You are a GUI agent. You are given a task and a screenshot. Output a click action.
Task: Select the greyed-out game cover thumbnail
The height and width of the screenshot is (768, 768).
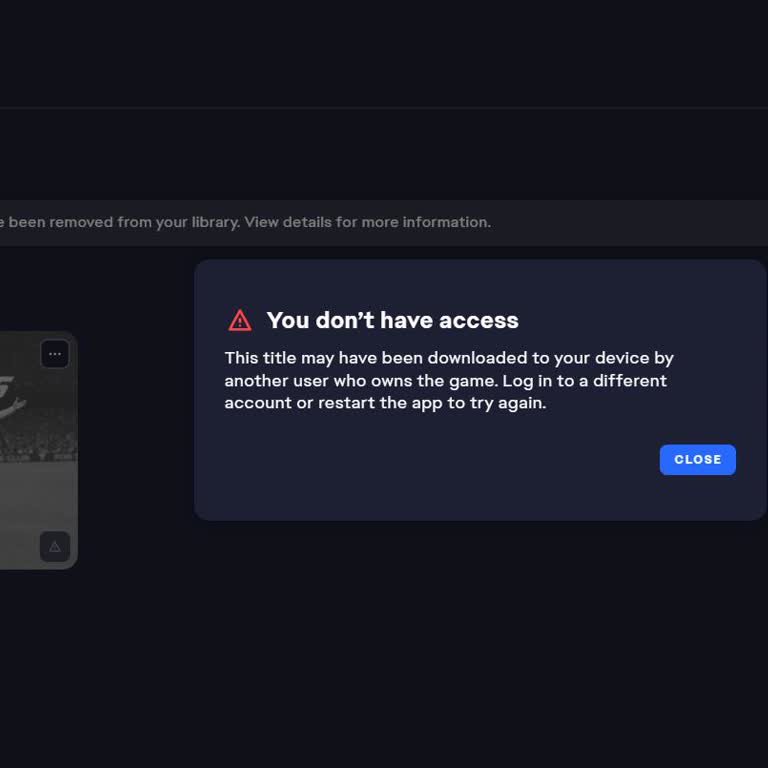pos(38,450)
